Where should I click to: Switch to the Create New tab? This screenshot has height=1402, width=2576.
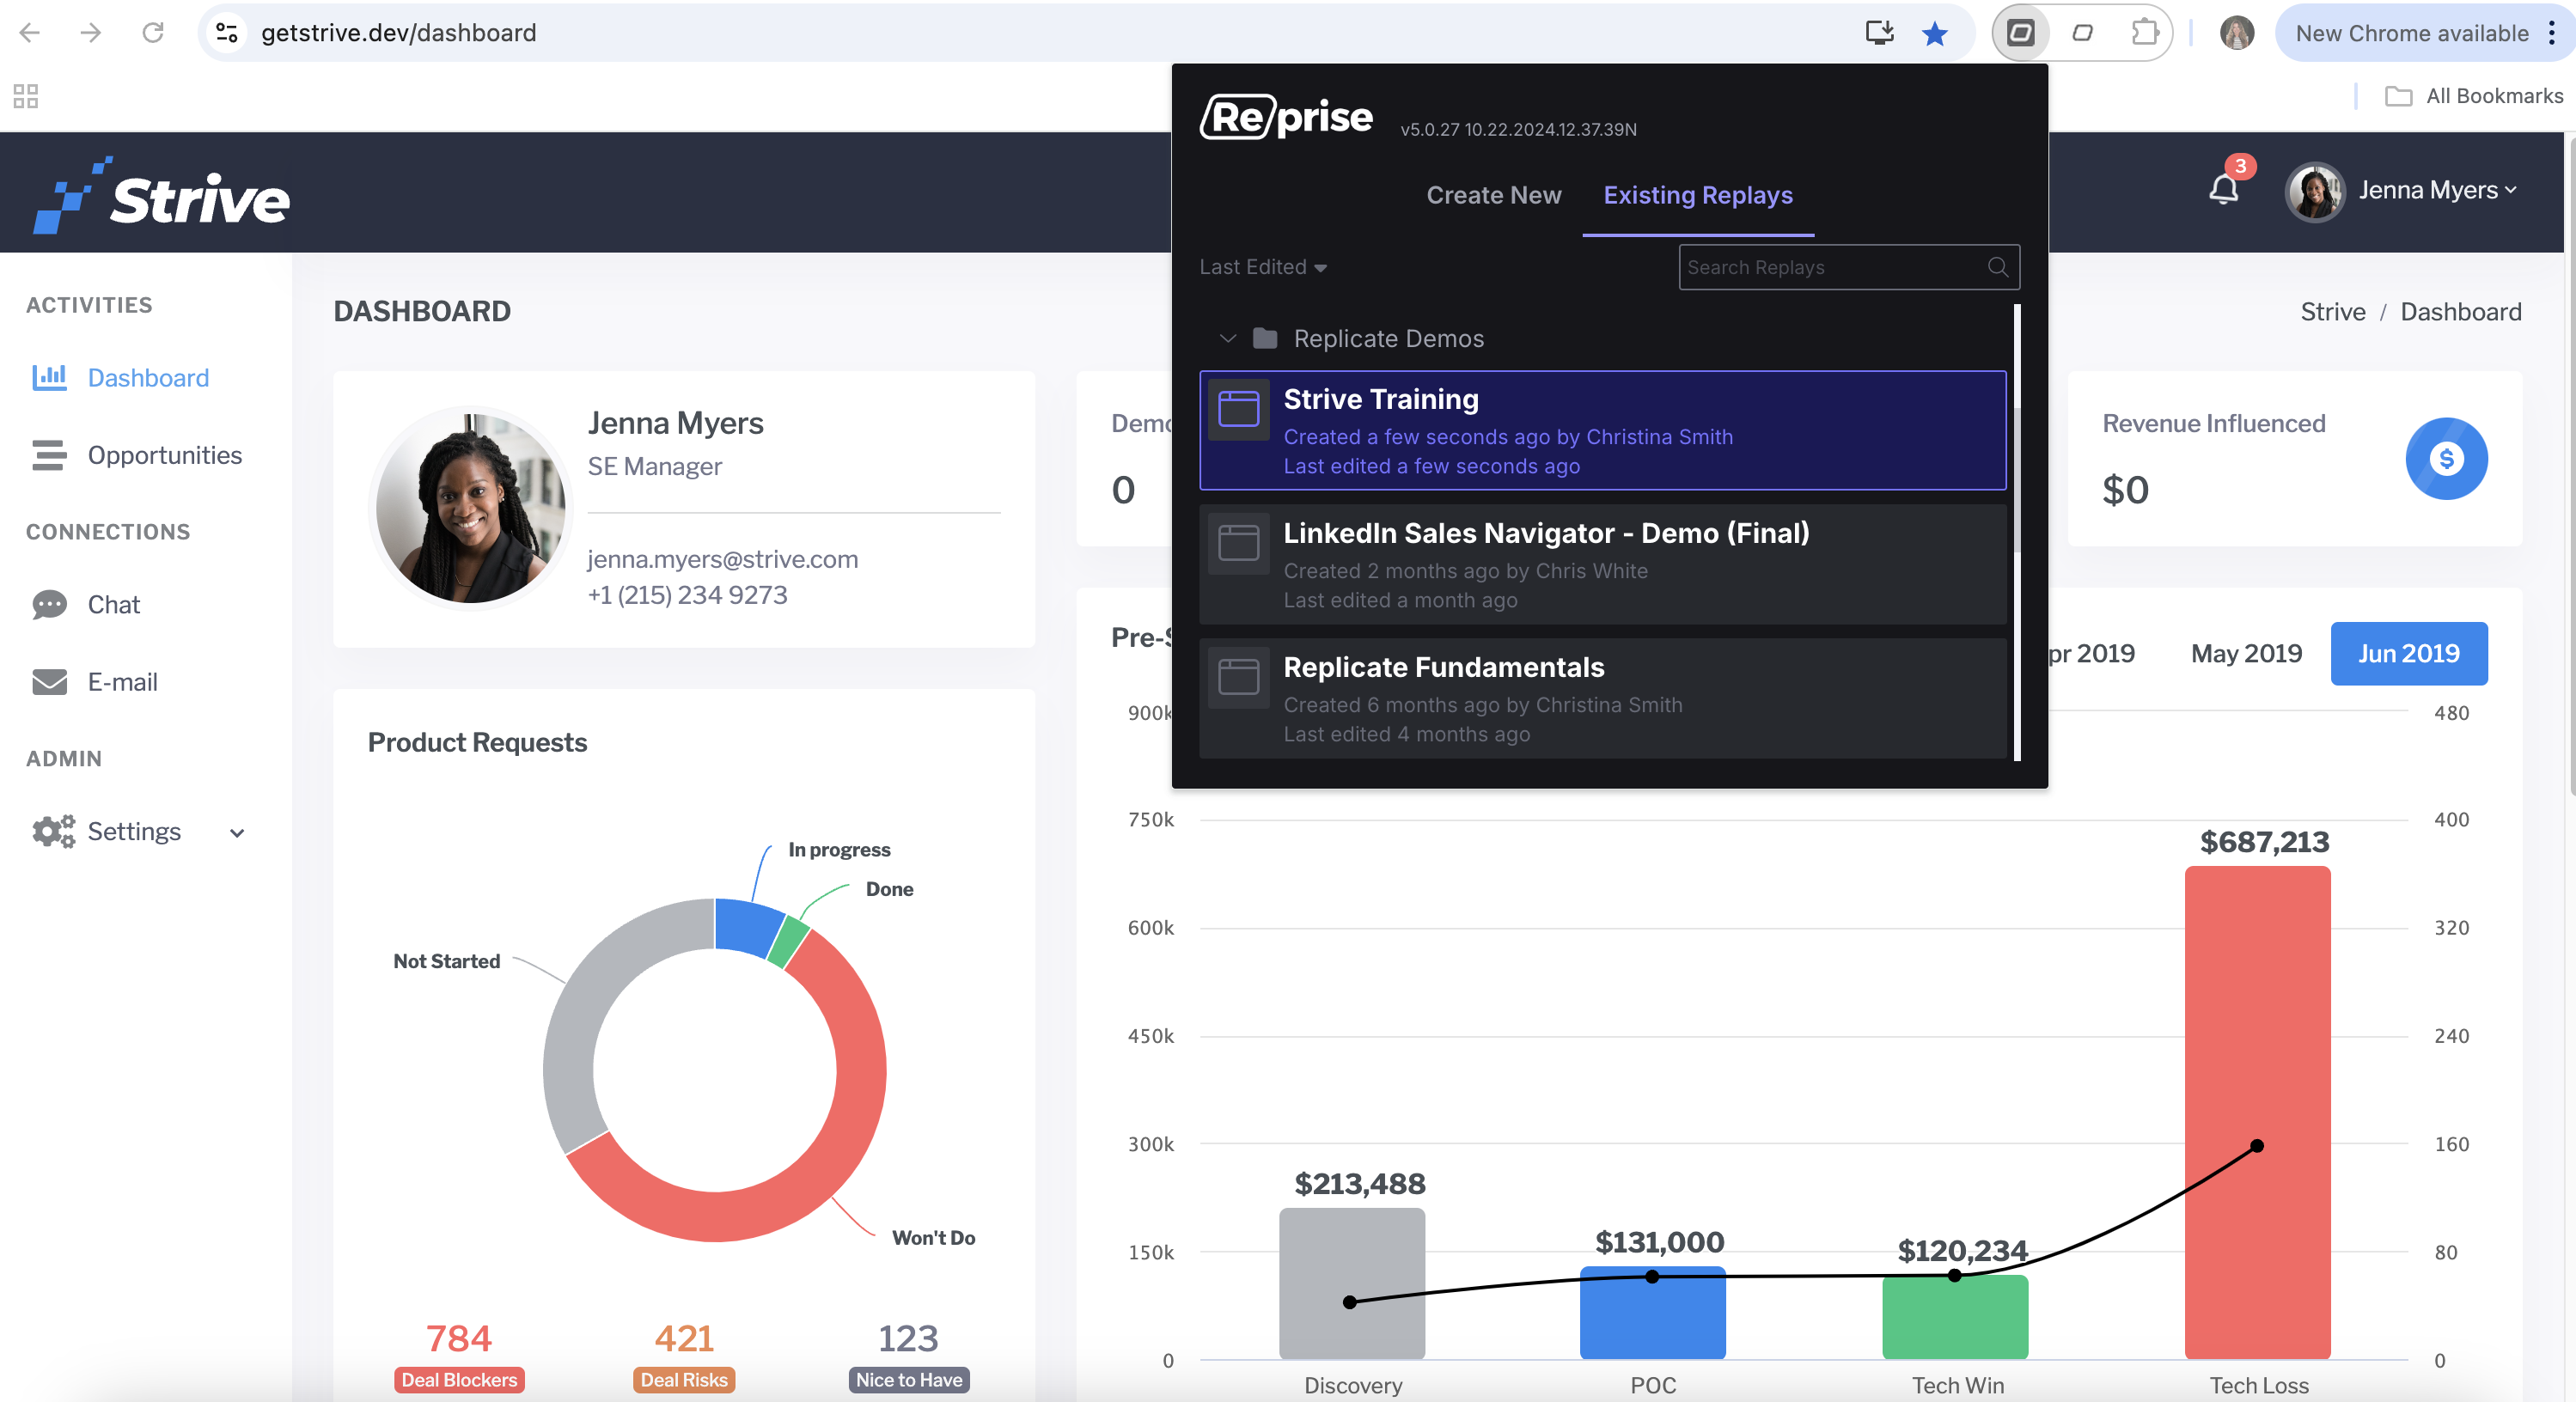[x=1493, y=195]
